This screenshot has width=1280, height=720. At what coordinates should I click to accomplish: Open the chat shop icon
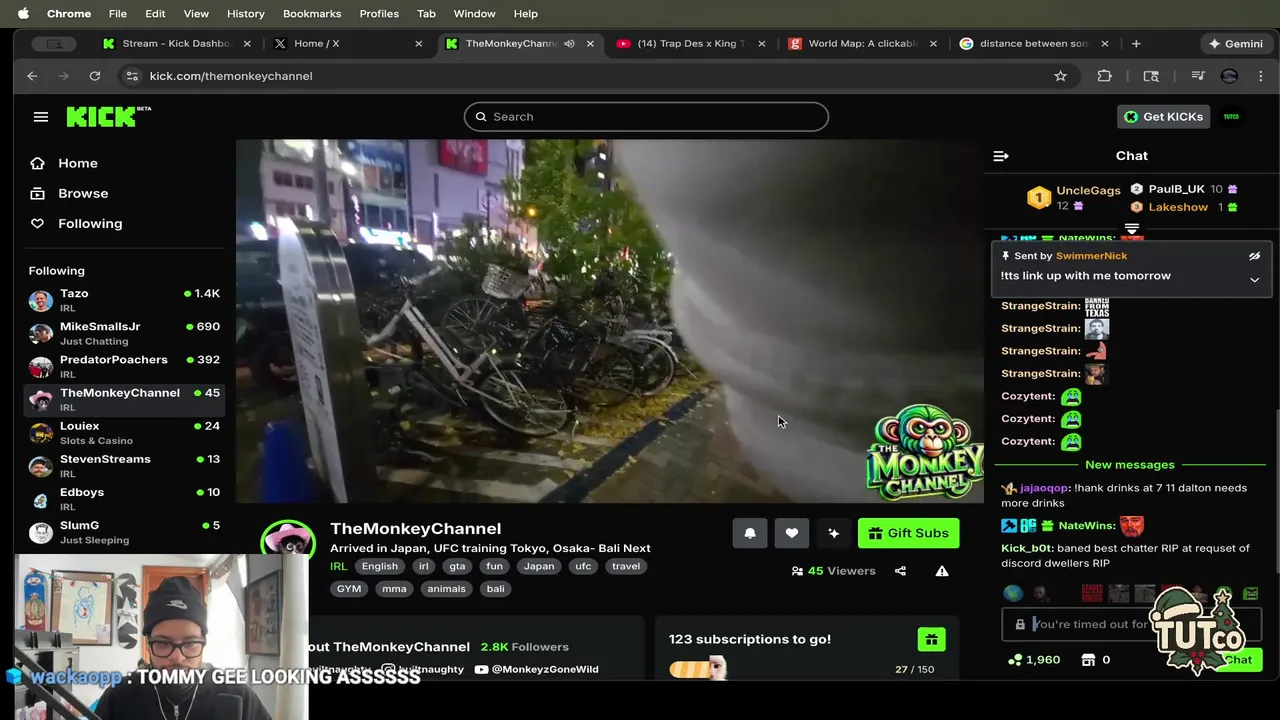1089,660
